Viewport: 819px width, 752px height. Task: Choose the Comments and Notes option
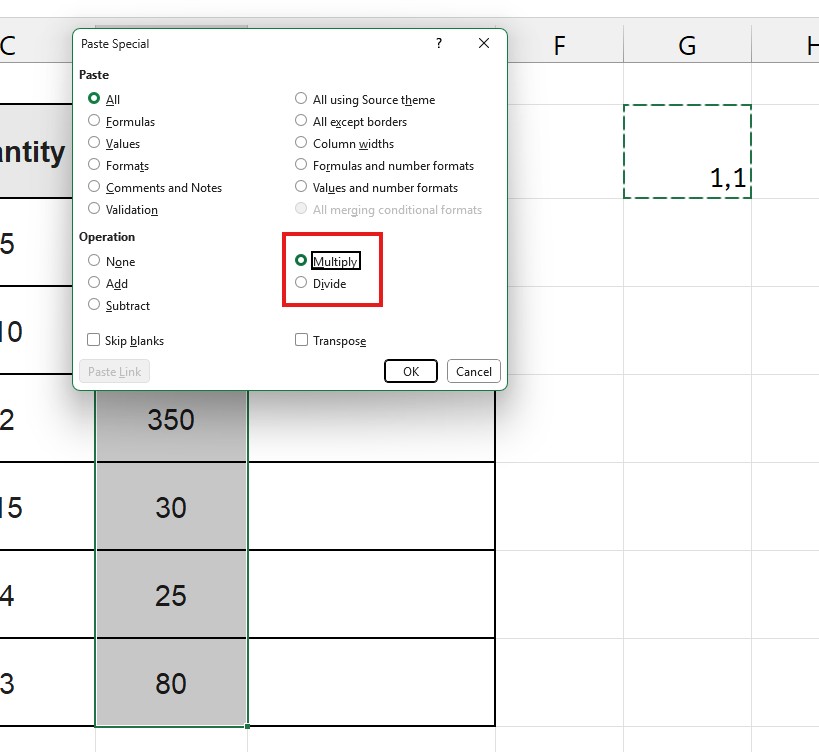[93, 187]
